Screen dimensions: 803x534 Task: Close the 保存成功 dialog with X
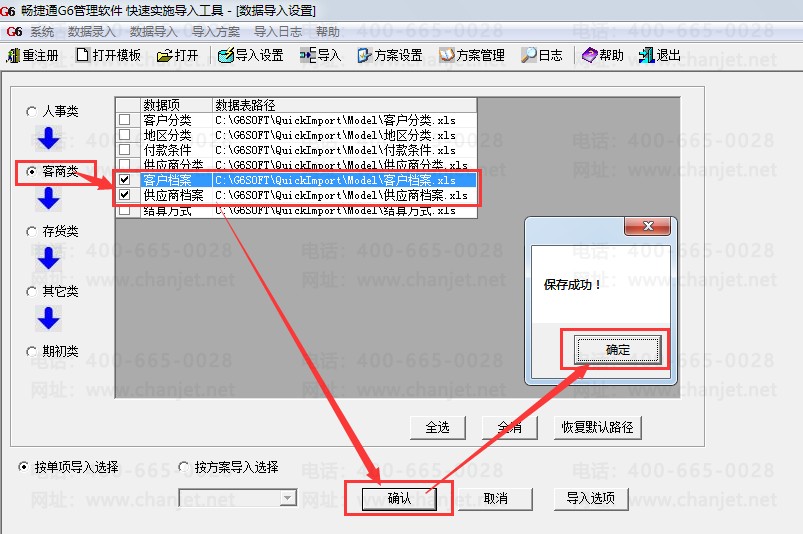pyautogui.click(x=648, y=226)
